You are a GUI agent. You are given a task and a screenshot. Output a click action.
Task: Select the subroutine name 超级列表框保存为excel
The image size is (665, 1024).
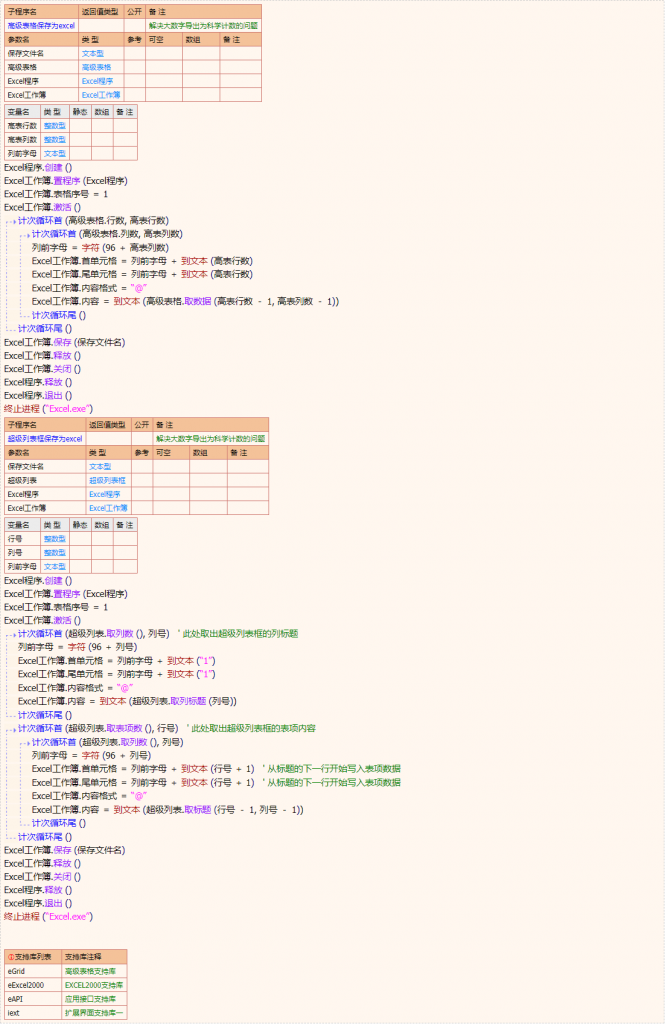pos(45,439)
